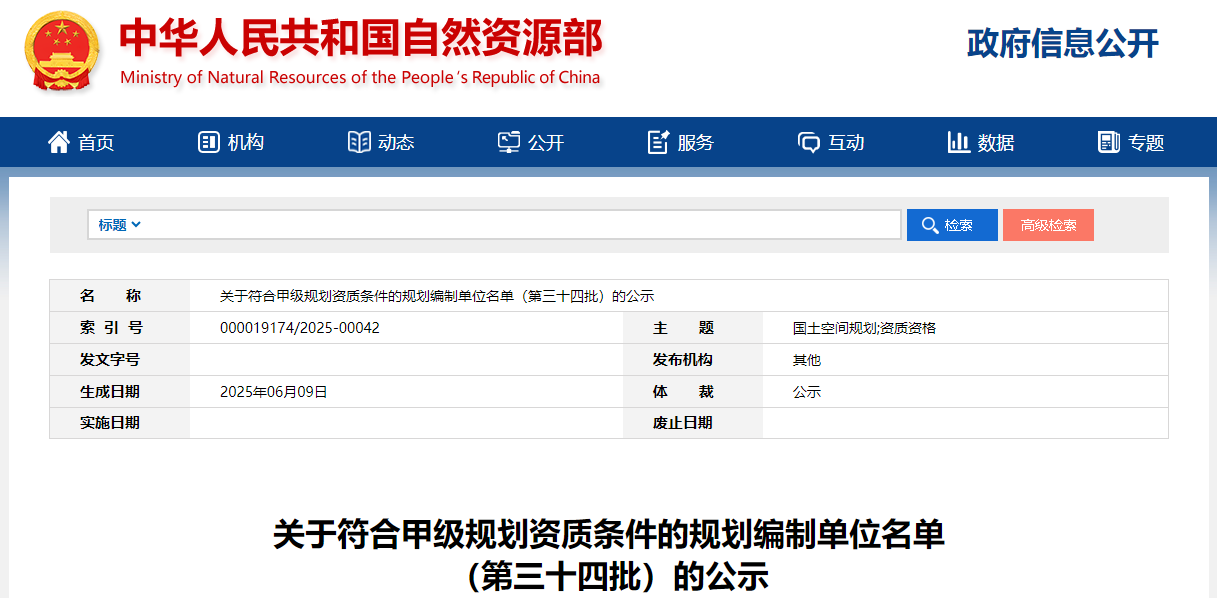Click the 高级检索 advanced search button

[1048, 225]
